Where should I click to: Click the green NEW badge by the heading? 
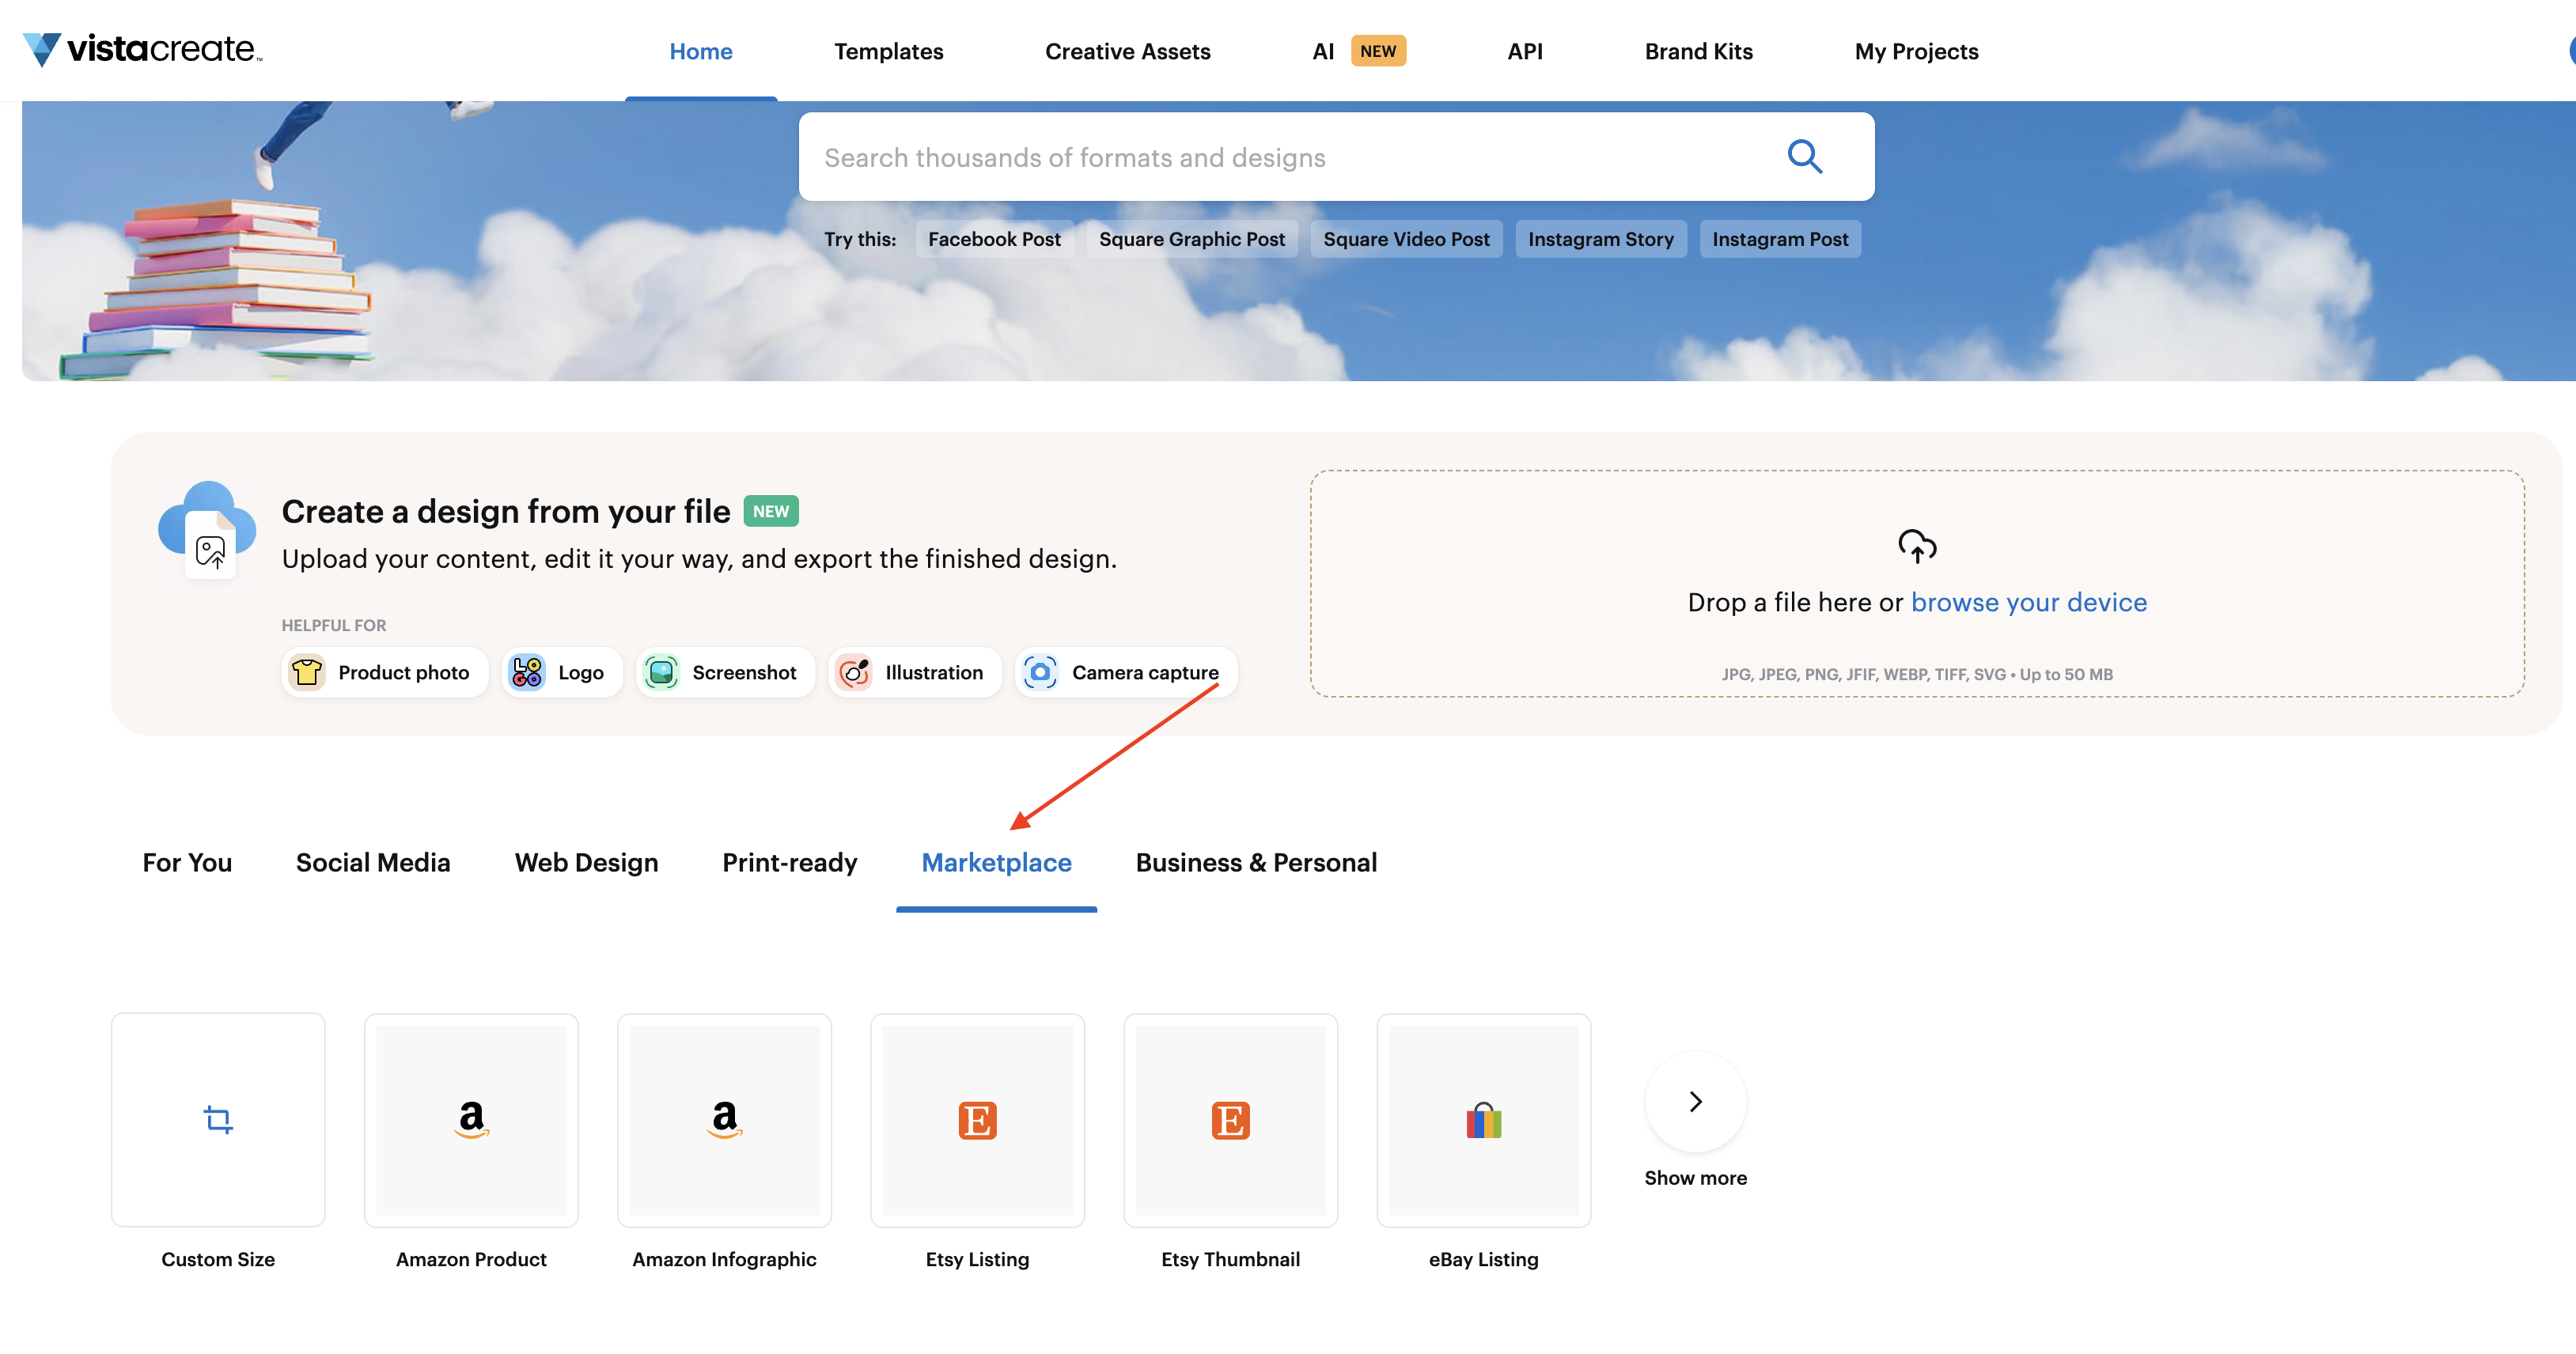pos(771,511)
